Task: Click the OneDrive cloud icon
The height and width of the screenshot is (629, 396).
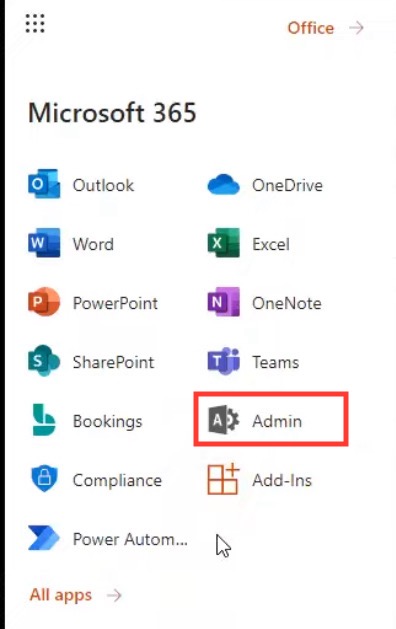Action: (x=223, y=185)
